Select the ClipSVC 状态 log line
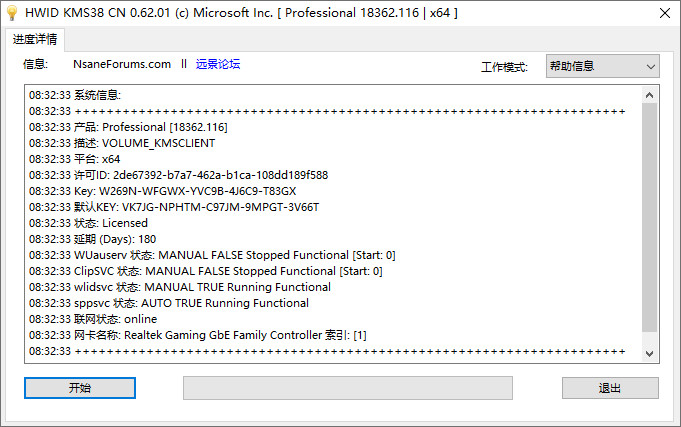The image size is (681, 427). click(x=205, y=271)
